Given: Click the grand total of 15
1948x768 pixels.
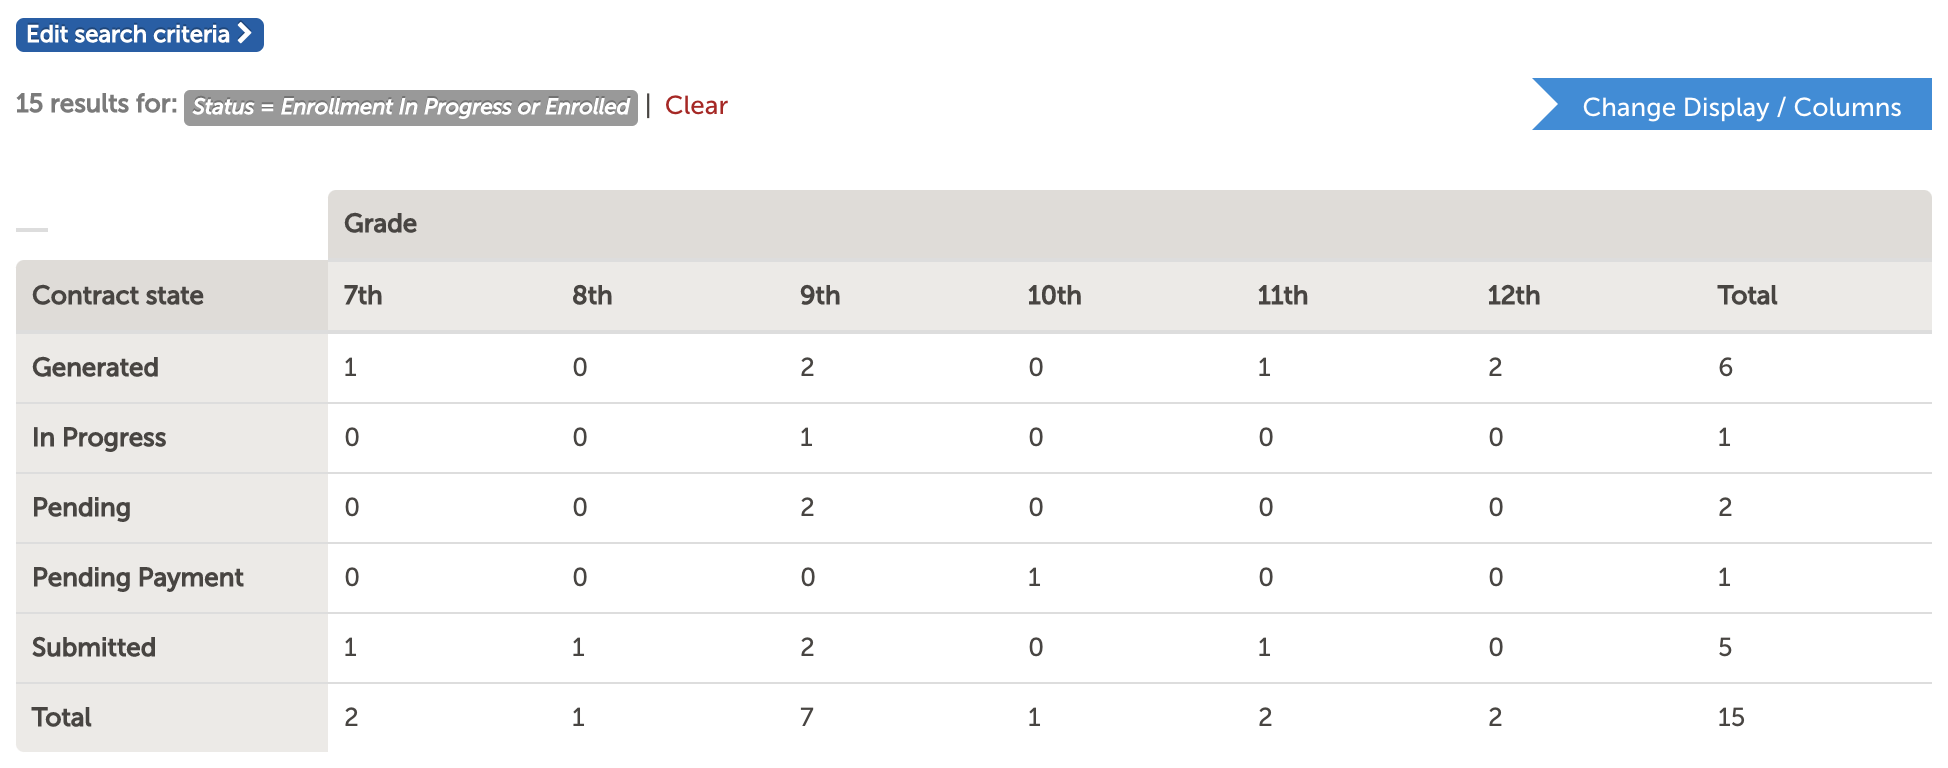Looking at the screenshot, I should [1731, 718].
